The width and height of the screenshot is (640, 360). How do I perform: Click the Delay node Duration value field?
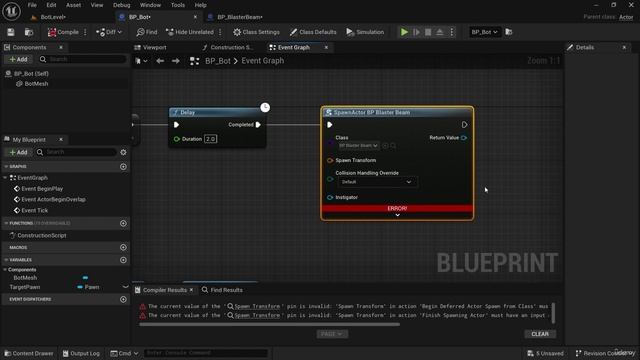pyautogui.click(x=210, y=139)
